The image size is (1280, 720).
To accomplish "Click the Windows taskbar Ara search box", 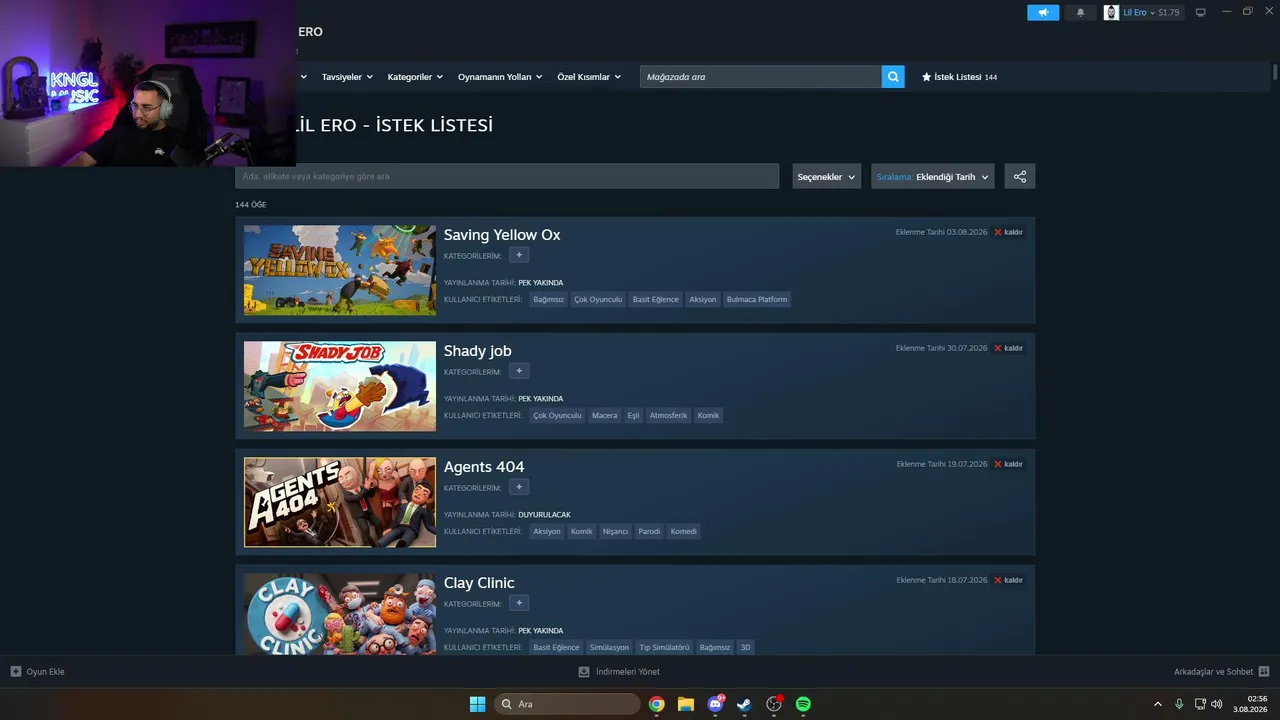I will click(567, 704).
